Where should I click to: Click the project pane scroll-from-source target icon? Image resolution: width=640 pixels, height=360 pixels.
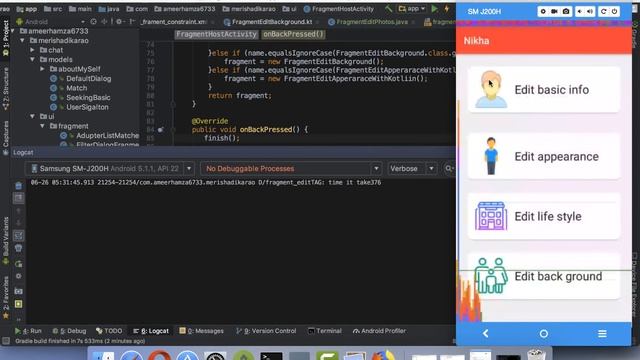[x=93, y=22]
